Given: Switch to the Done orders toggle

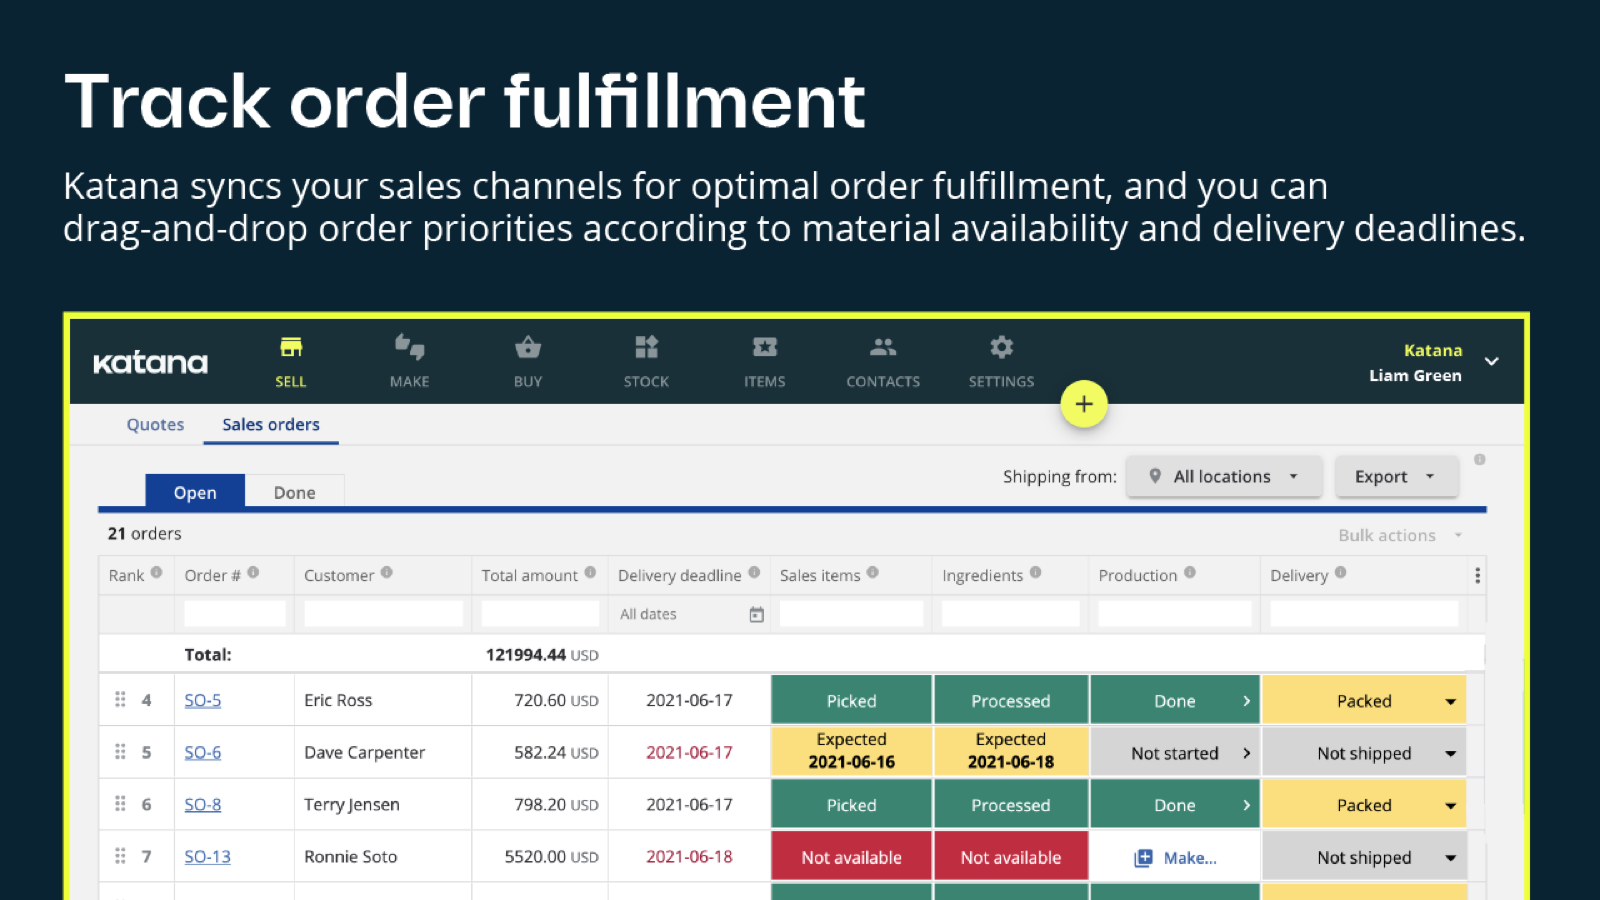Looking at the screenshot, I should pos(294,492).
